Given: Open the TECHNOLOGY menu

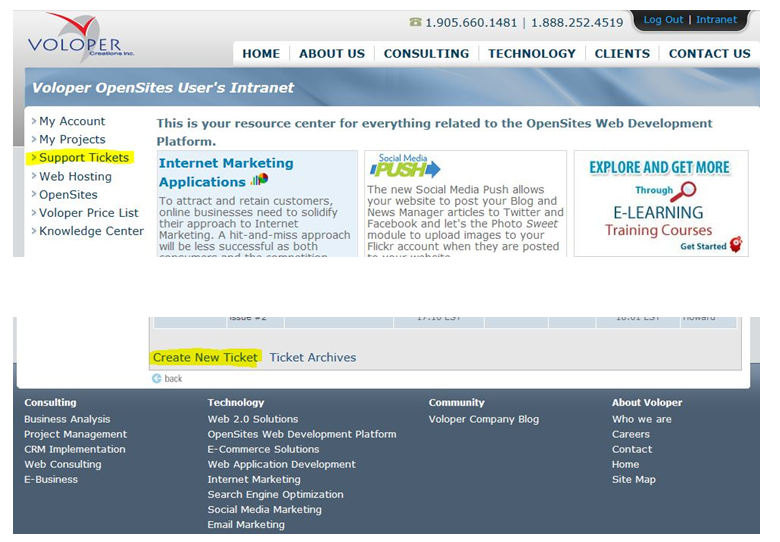Looking at the screenshot, I should click(x=532, y=54).
